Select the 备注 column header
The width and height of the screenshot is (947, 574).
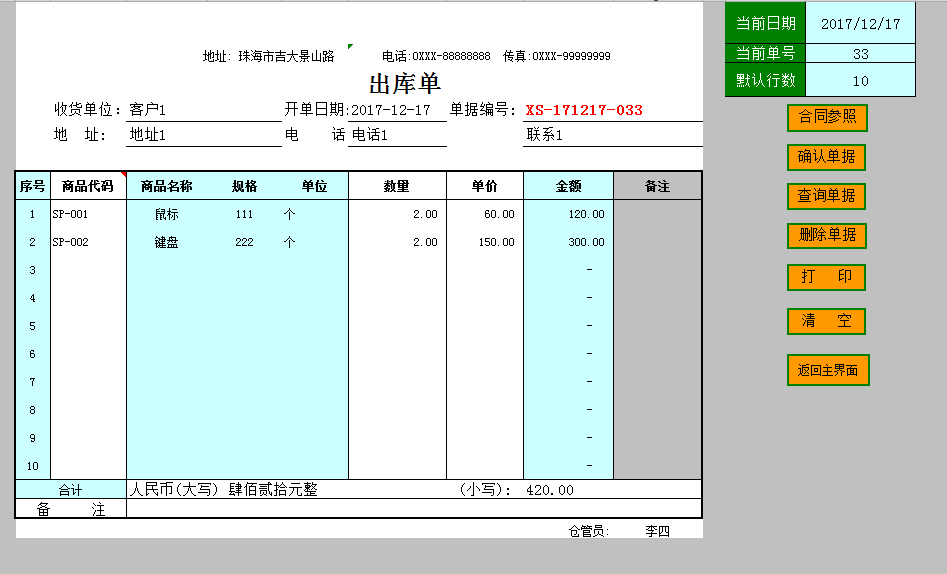point(658,186)
